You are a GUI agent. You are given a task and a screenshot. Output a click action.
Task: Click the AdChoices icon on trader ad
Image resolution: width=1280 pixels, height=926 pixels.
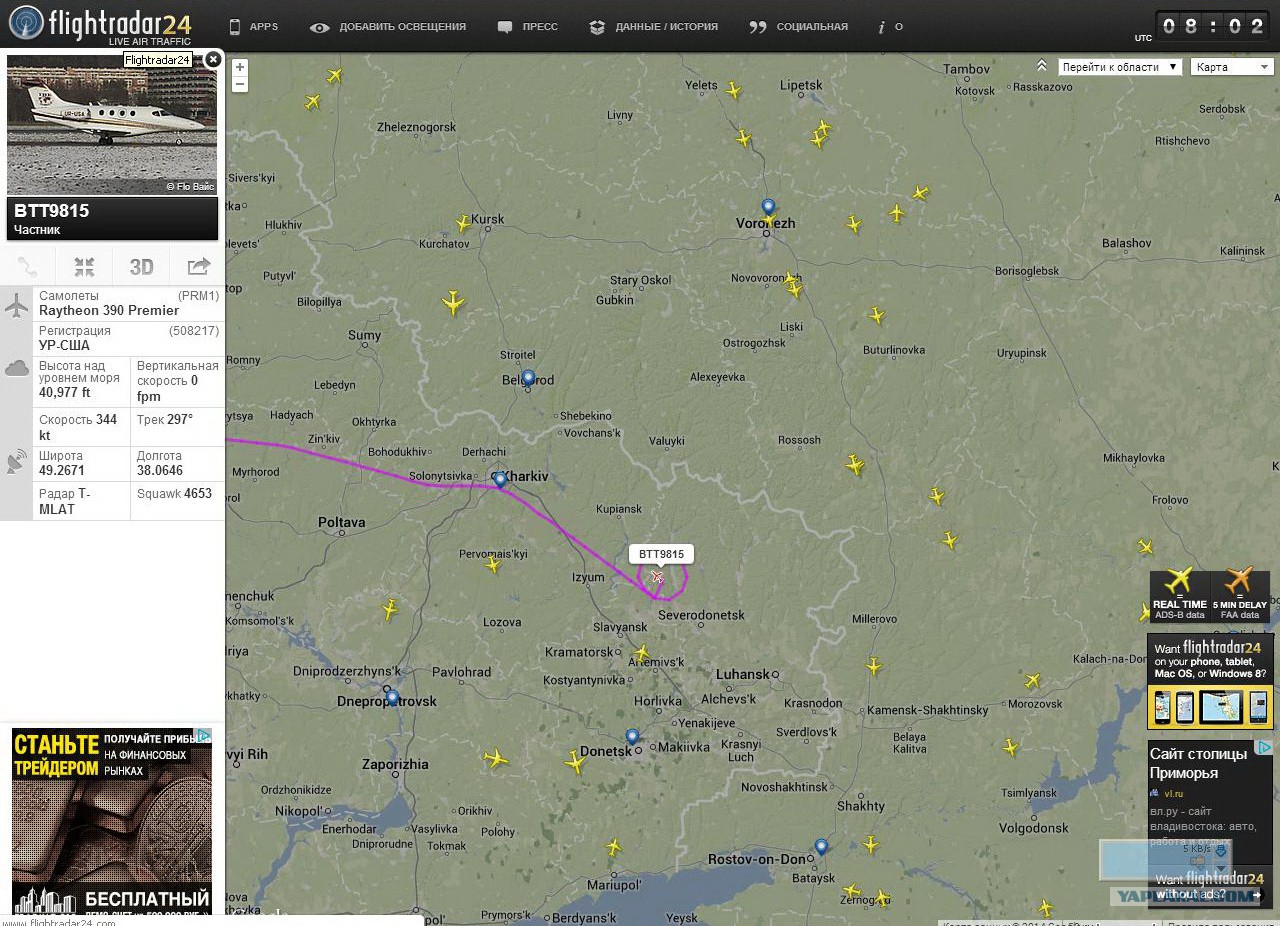coord(204,735)
